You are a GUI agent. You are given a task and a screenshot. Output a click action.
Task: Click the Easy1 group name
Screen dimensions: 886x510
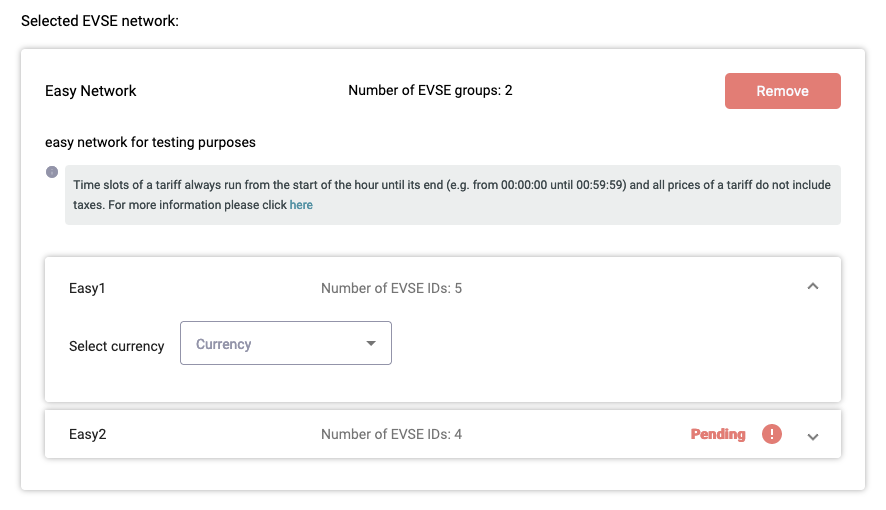(x=87, y=288)
